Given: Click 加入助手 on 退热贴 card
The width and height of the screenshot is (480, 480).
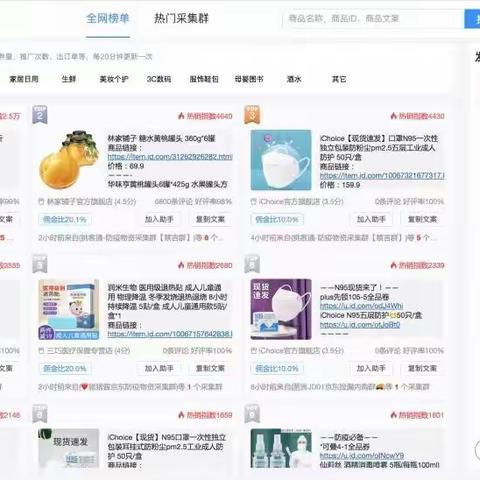Looking at the screenshot, I should [x=159, y=368].
